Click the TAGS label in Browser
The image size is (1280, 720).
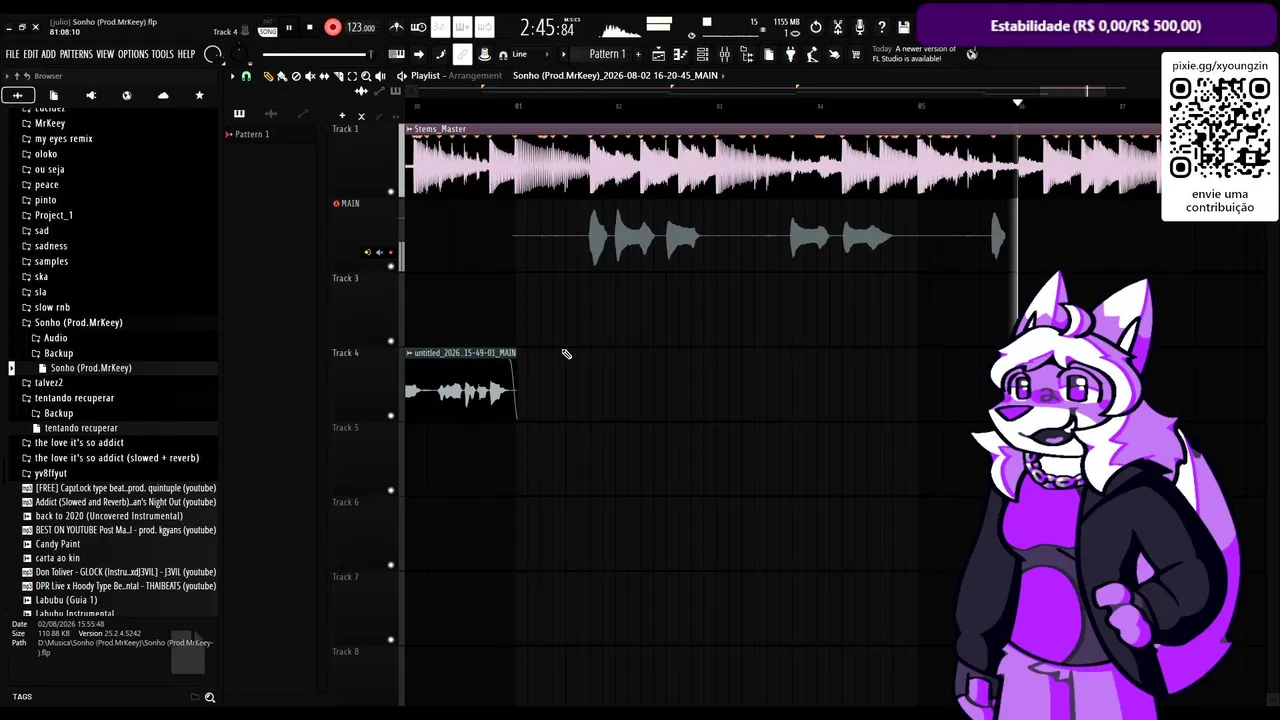pyautogui.click(x=22, y=697)
